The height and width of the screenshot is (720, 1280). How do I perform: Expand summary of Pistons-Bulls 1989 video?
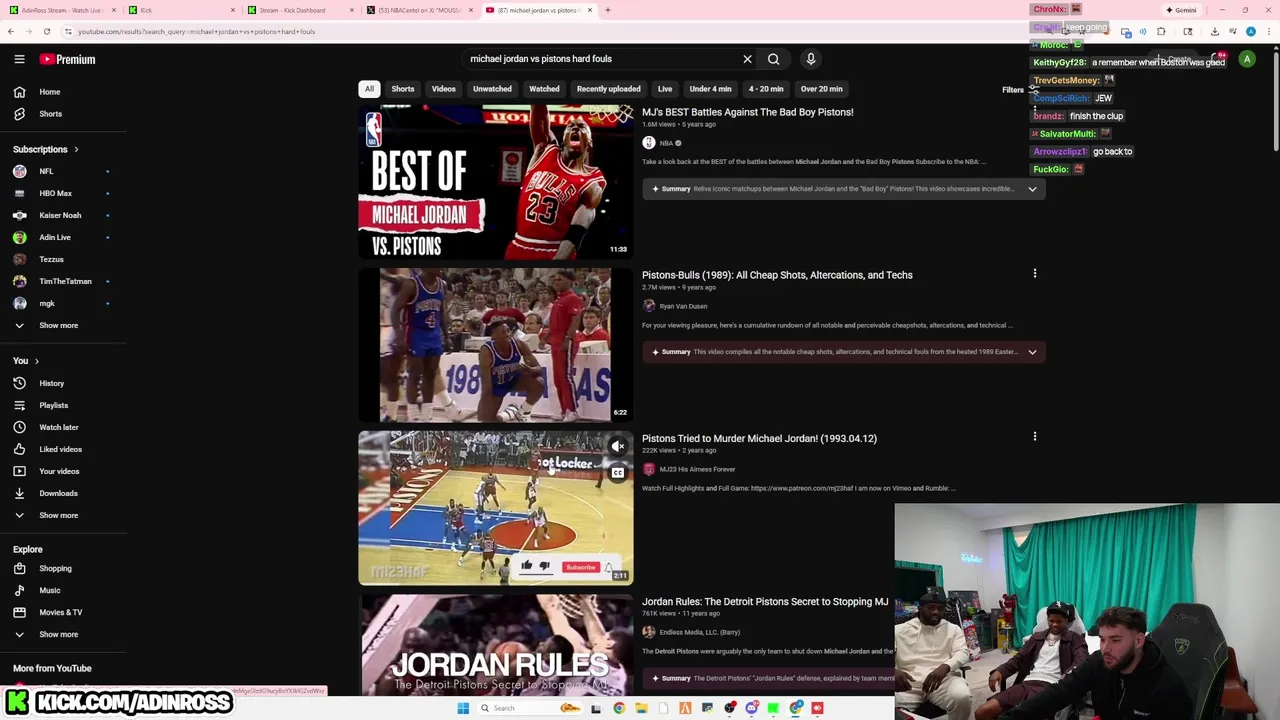click(1032, 352)
